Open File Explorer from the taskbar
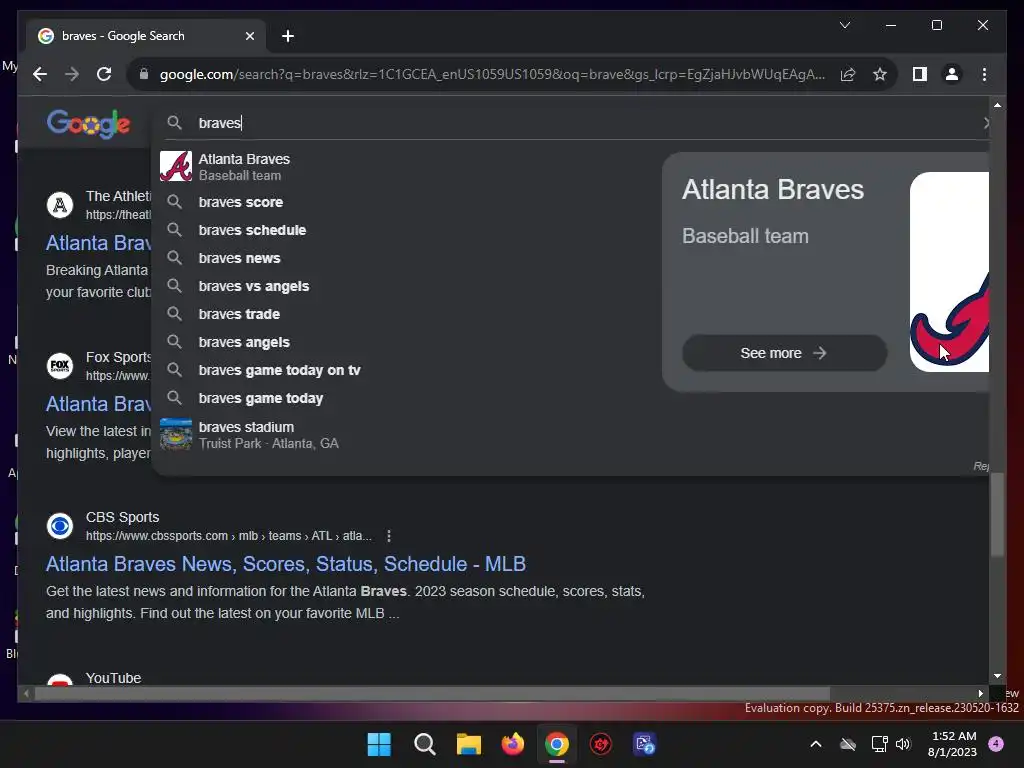Image resolution: width=1024 pixels, height=768 pixels. click(468, 744)
